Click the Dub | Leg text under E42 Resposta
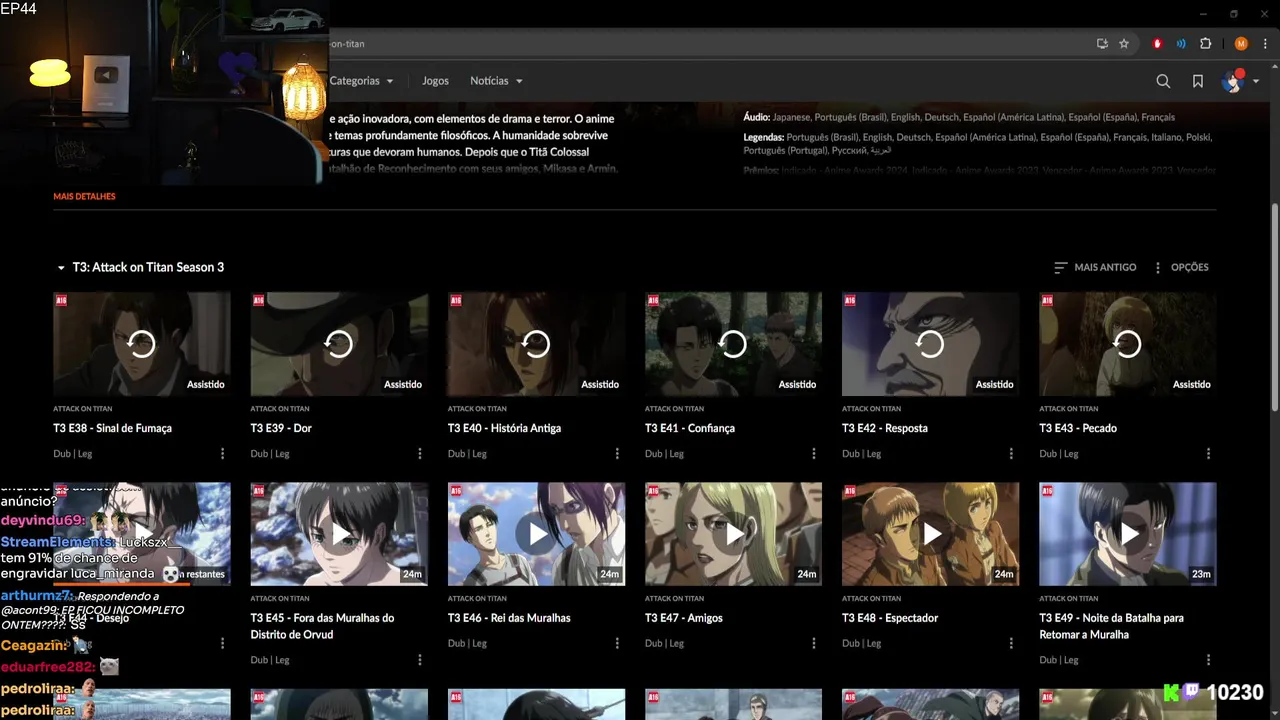The width and height of the screenshot is (1280, 720). [x=861, y=454]
